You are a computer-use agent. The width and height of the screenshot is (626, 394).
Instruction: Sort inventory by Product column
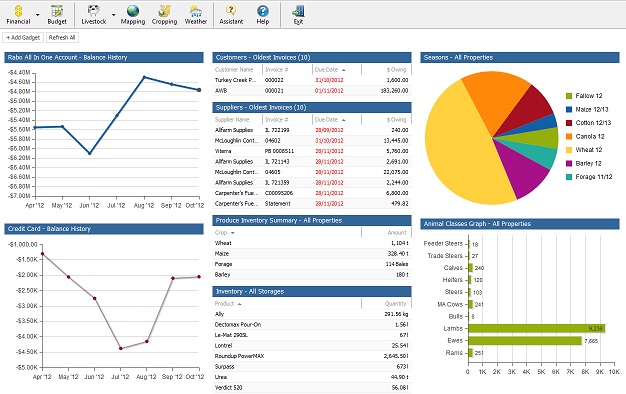[287, 303]
